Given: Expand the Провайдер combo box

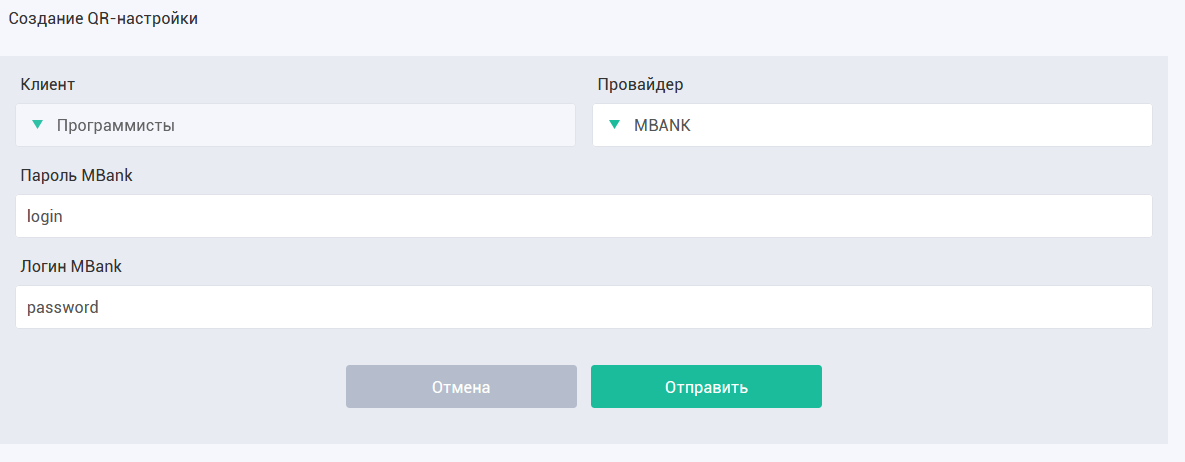Looking at the screenshot, I should click(872, 125).
